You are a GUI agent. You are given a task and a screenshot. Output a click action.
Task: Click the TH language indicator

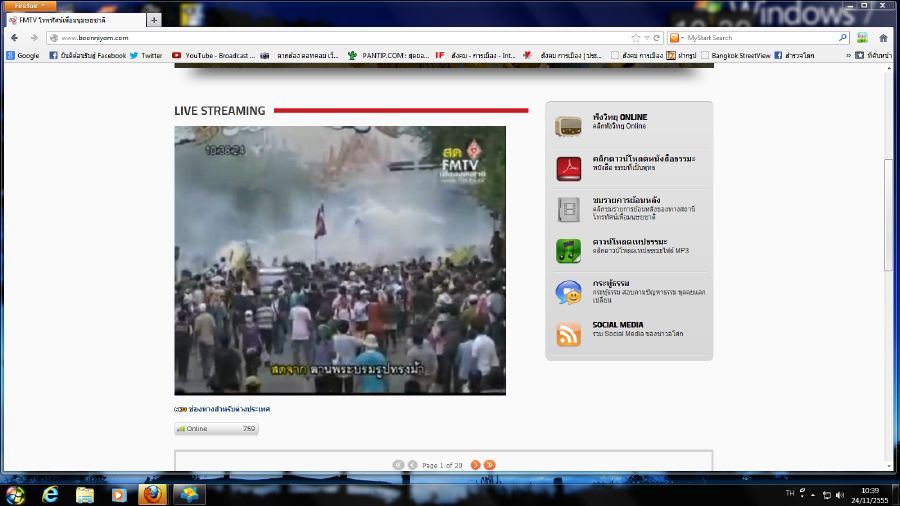click(x=790, y=493)
